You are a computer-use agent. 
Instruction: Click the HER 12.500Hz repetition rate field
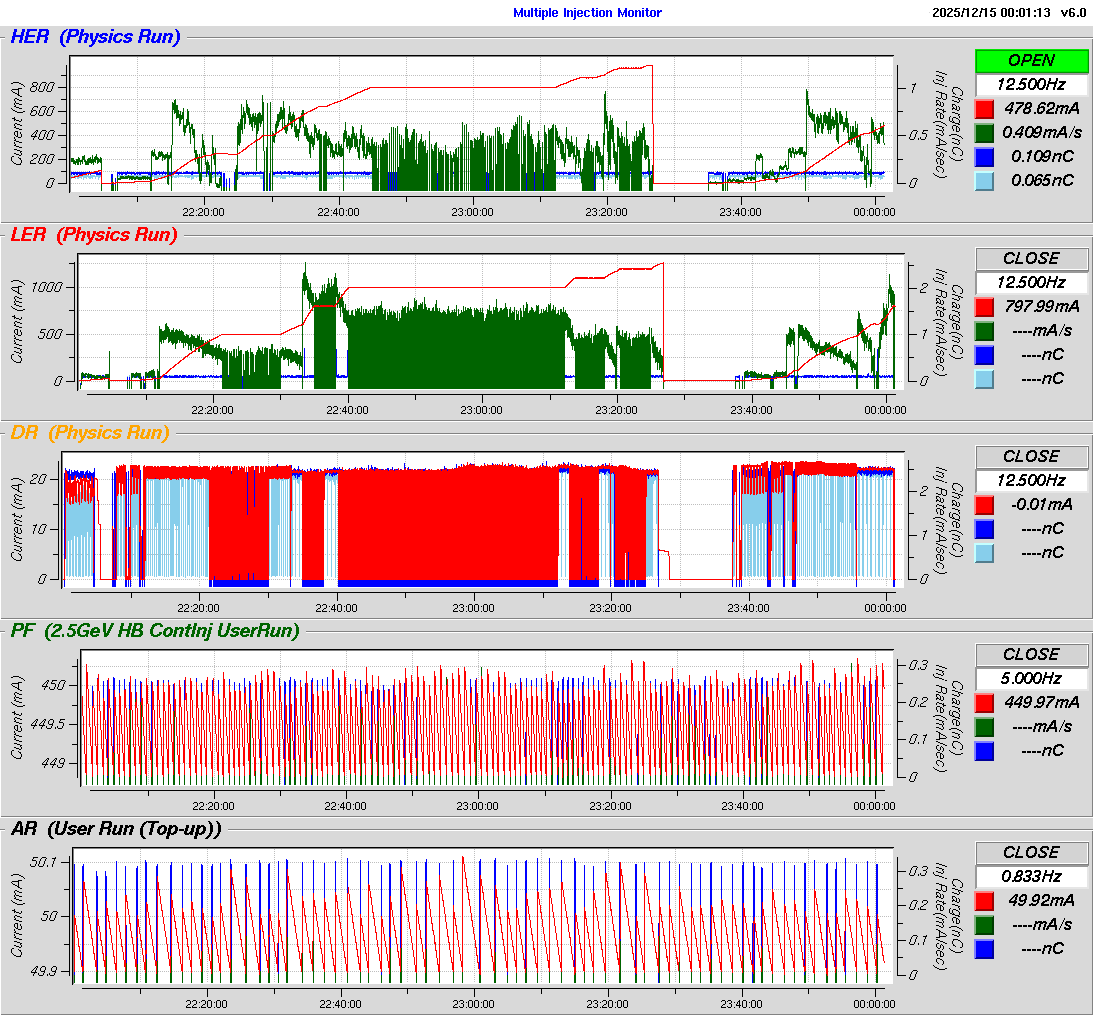1031,85
